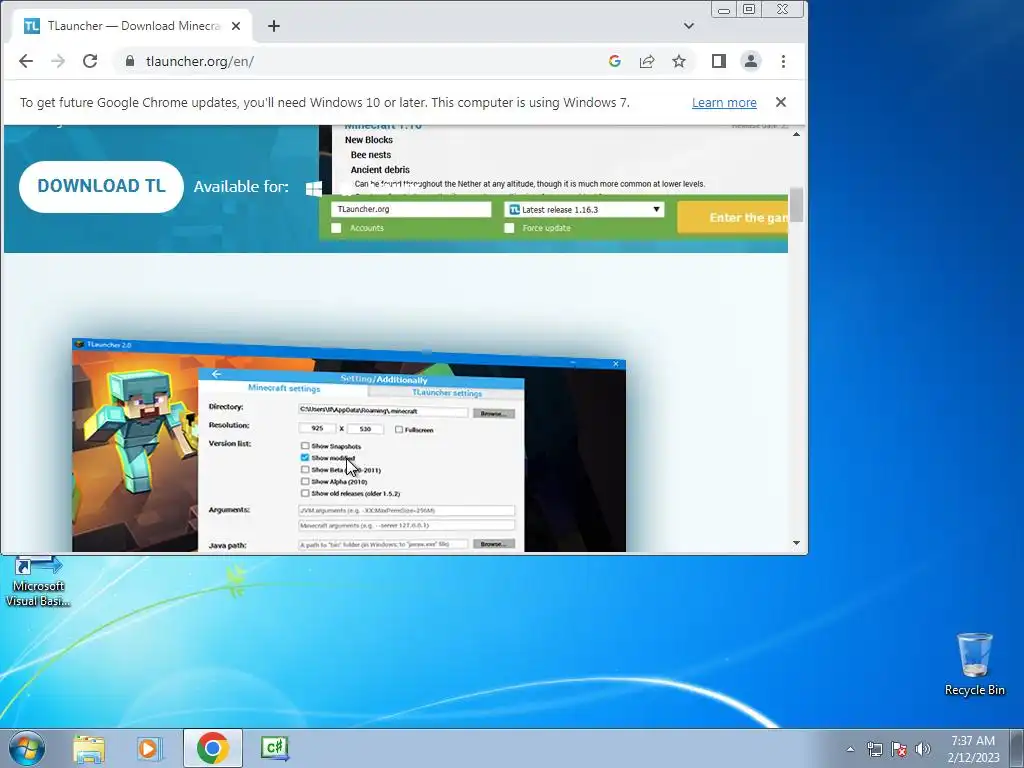Switch to Minecraft settings tab in screenshot
This screenshot has width=1024, height=768.
(x=284, y=388)
